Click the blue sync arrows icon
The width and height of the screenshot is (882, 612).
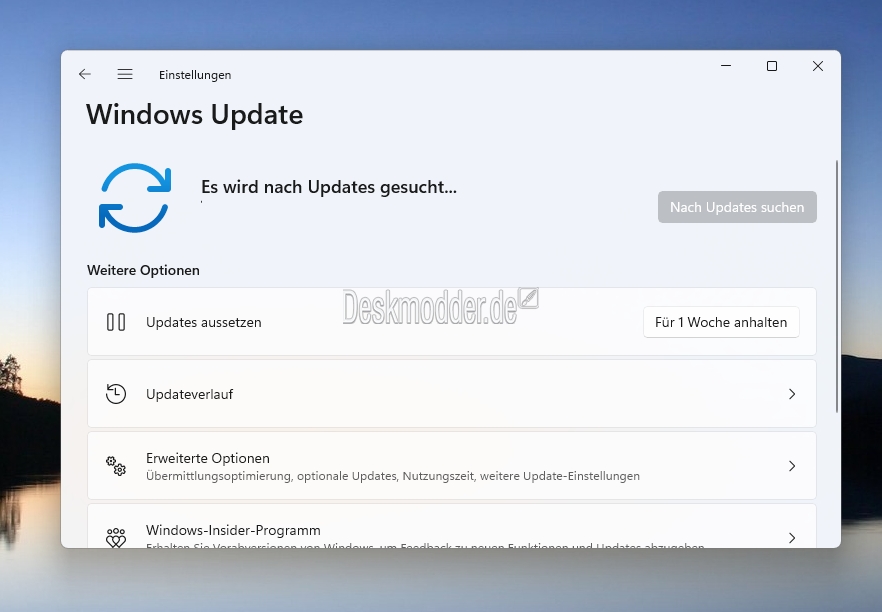pyautogui.click(x=135, y=198)
